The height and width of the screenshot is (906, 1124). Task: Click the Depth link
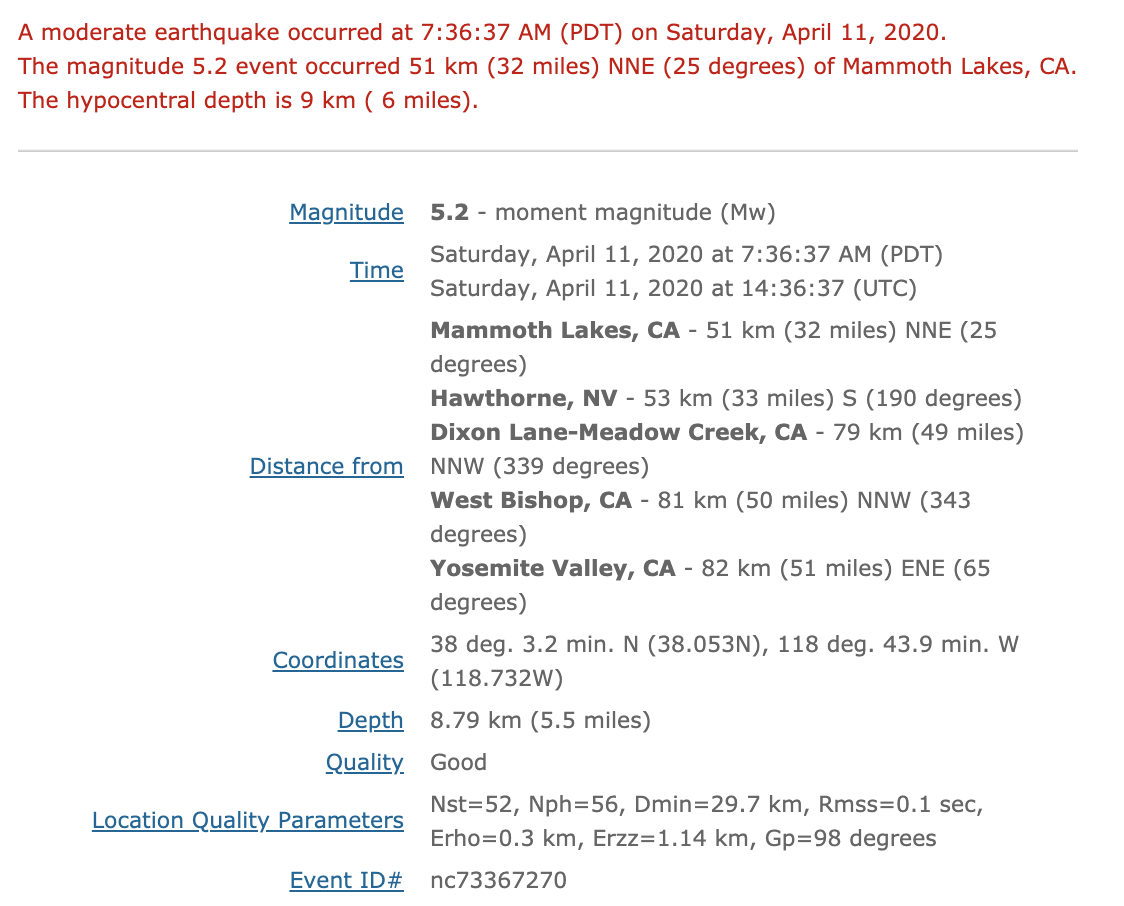371,721
